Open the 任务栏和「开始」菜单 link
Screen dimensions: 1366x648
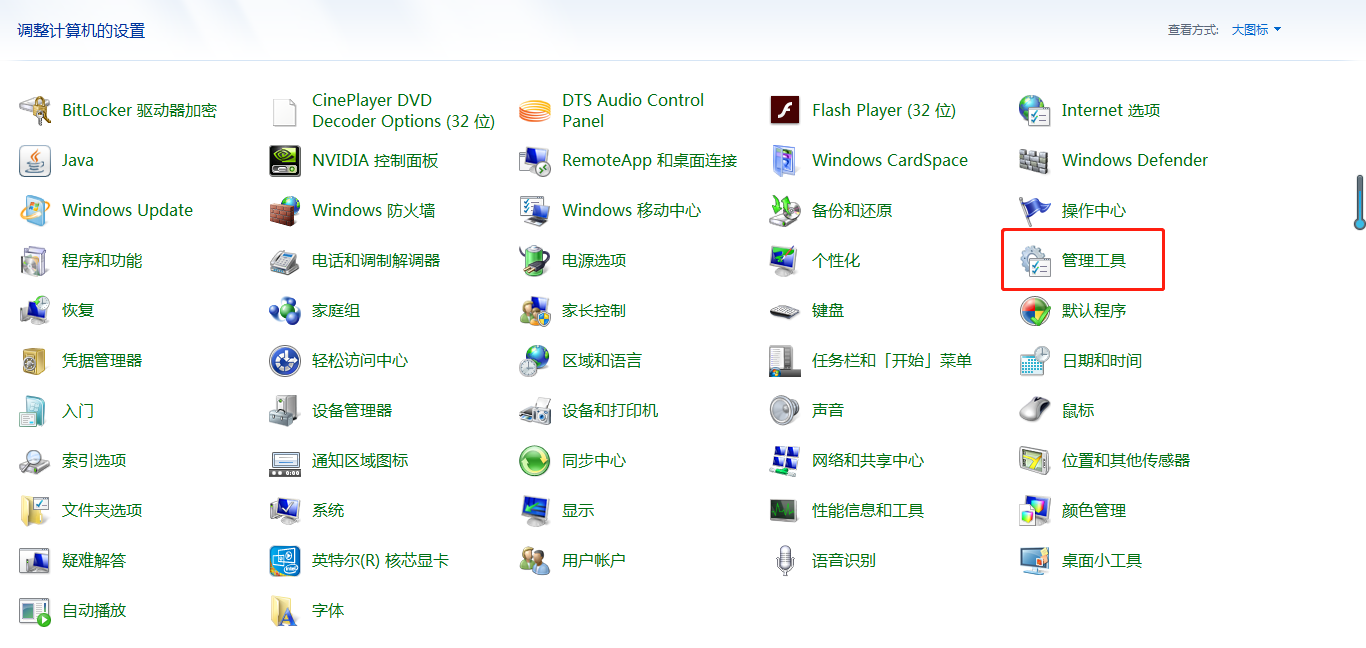click(892, 360)
